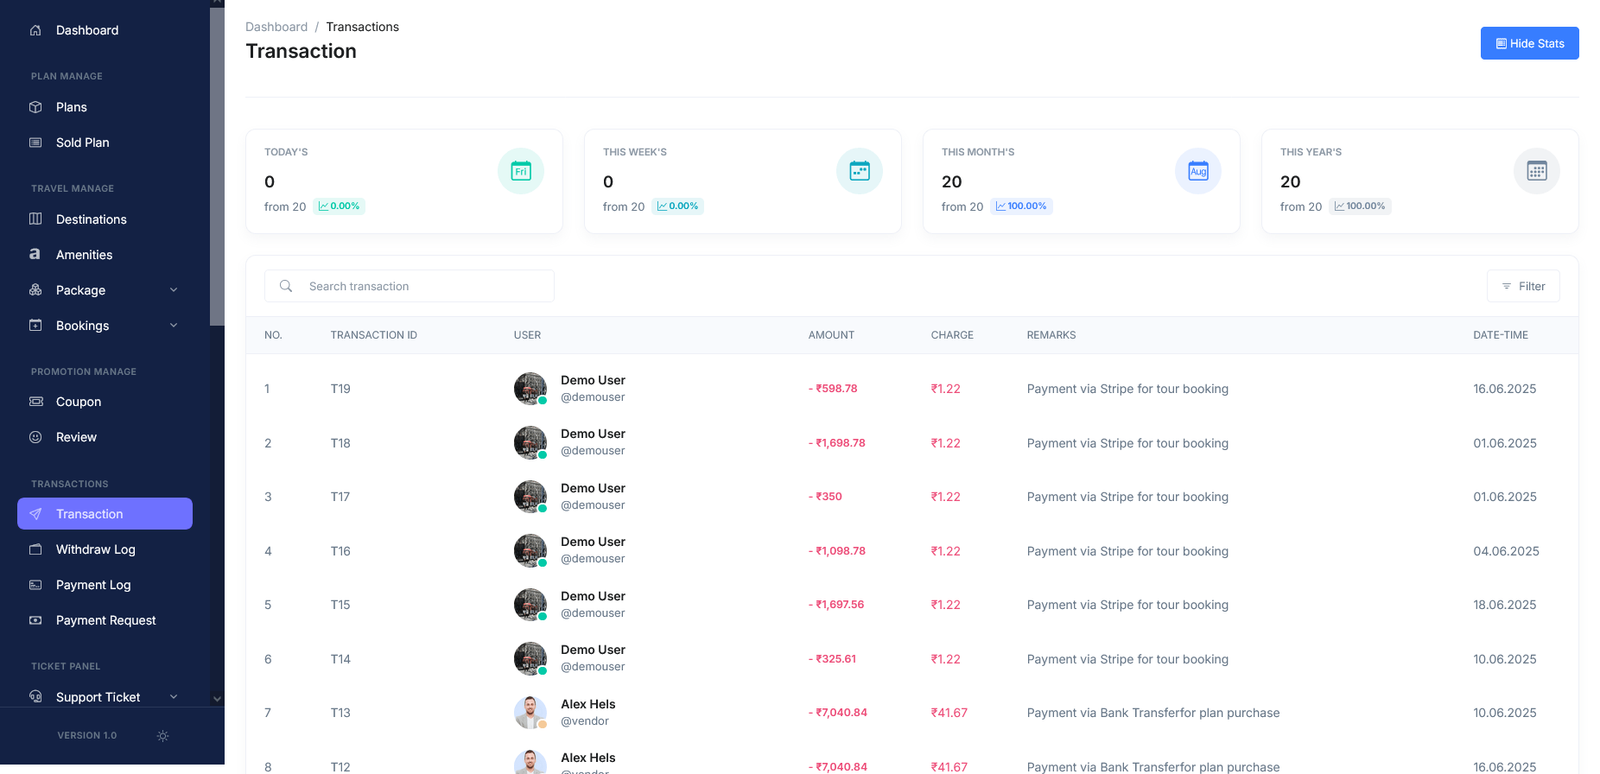Click the Review smiley icon in sidebar
Image resolution: width=1600 pixels, height=774 pixels.
[36, 437]
